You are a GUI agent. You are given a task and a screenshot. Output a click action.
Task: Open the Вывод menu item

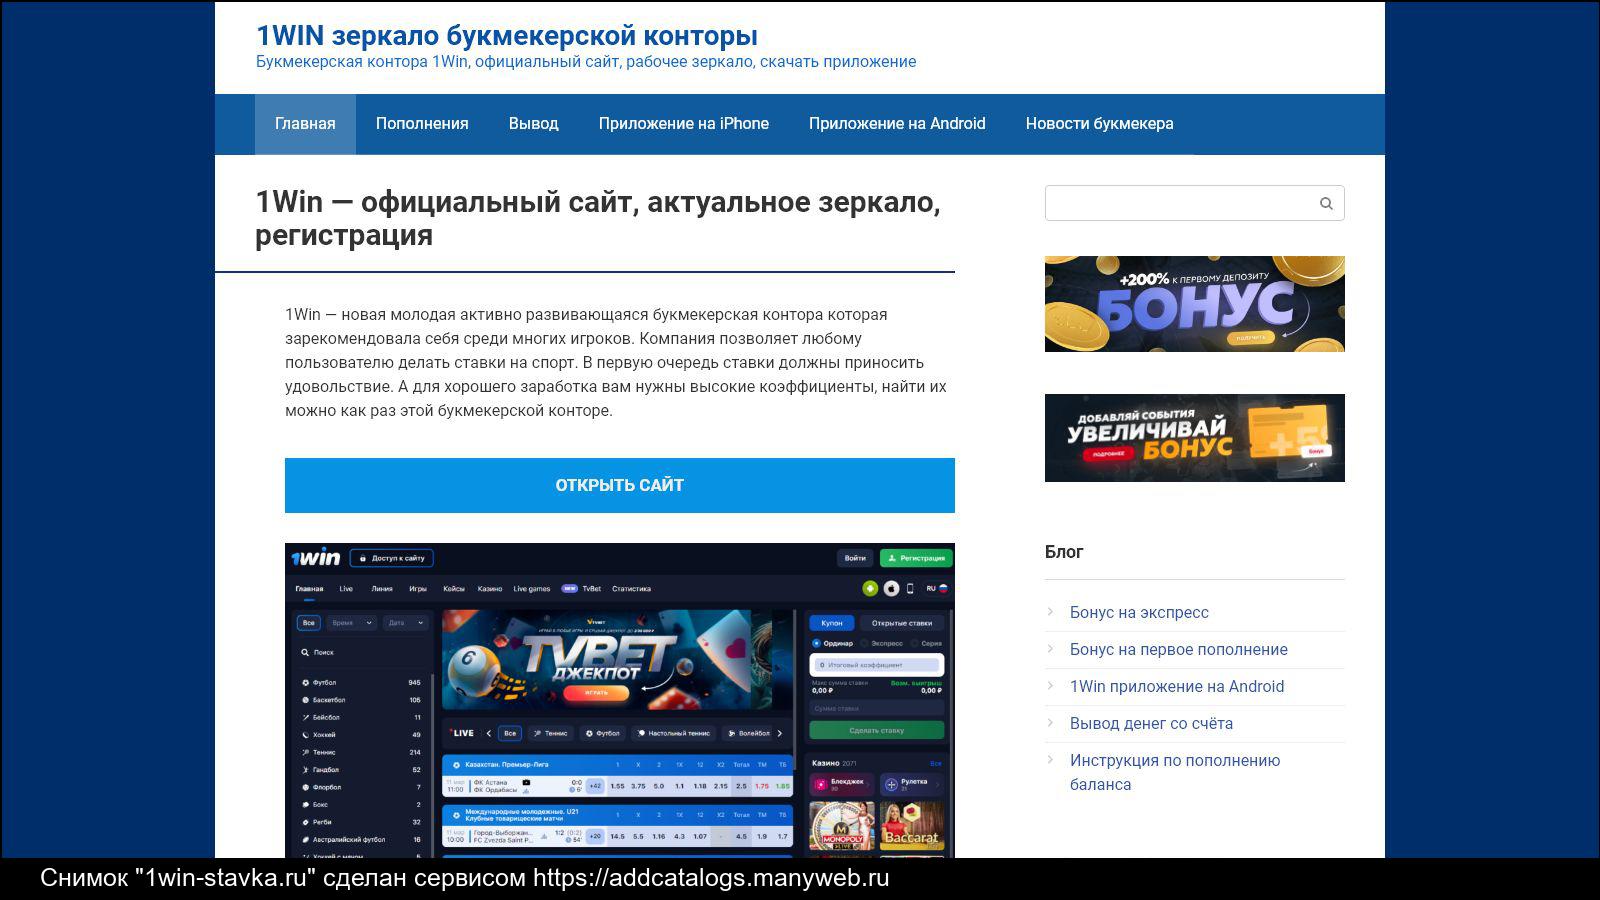(533, 124)
